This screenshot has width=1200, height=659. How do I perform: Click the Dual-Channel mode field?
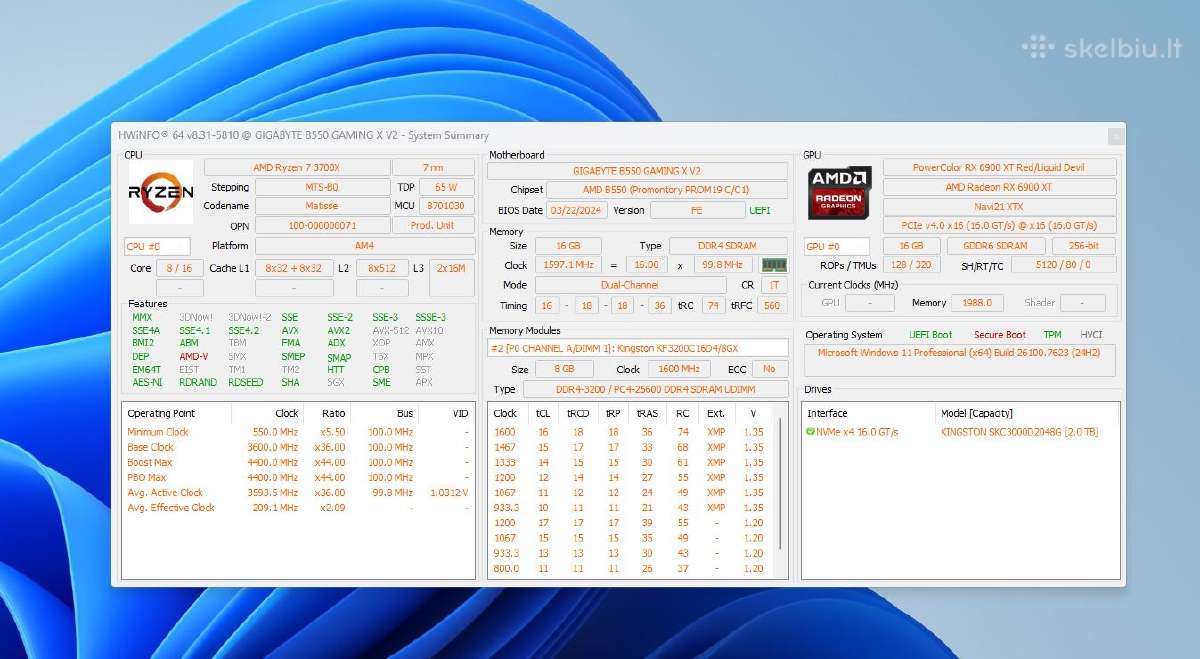(x=630, y=285)
